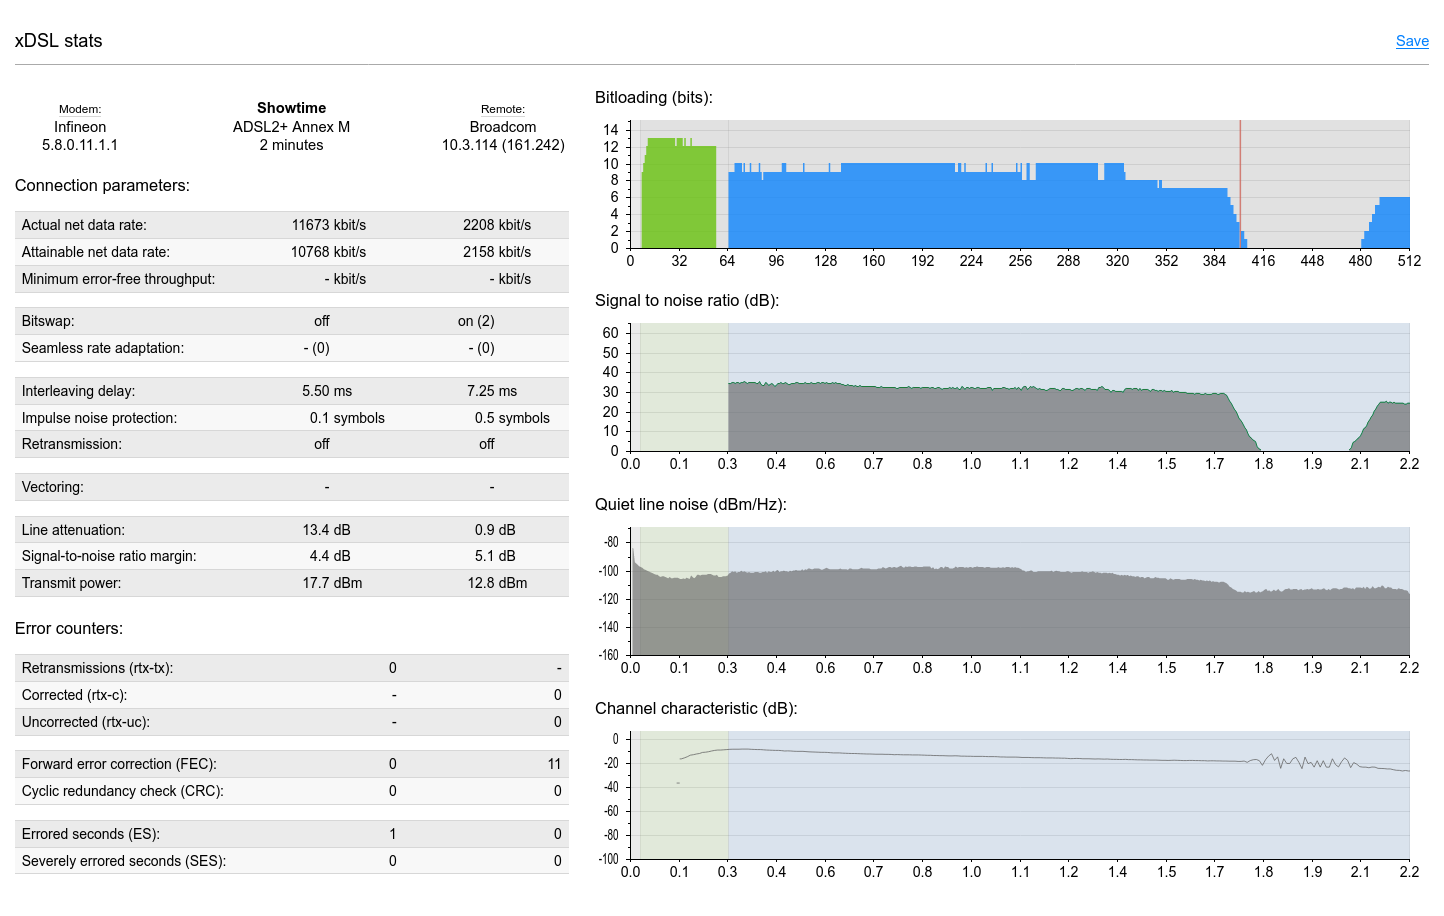Click the Signal to noise ratio chart title
The width and height of the screenshot is (1444, 916).
[x=687, y=301]
